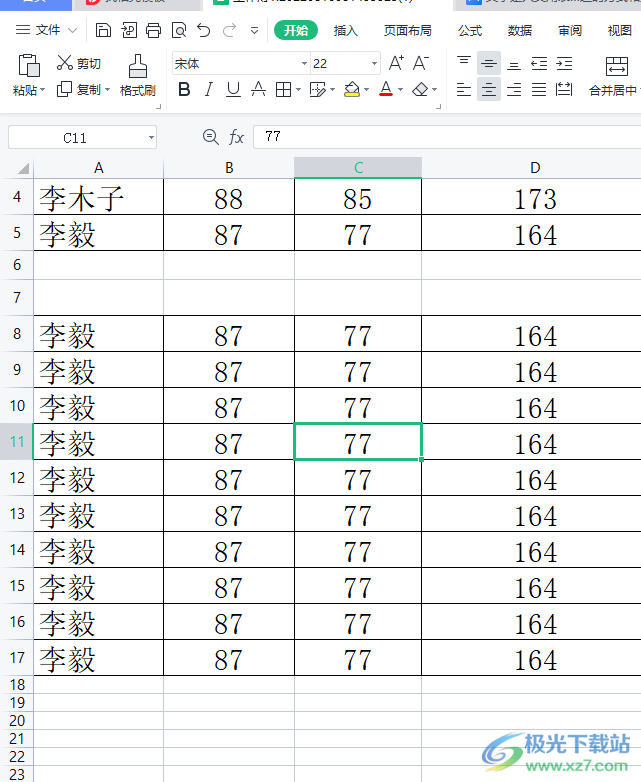Click the distributed alignment icon

564,90
